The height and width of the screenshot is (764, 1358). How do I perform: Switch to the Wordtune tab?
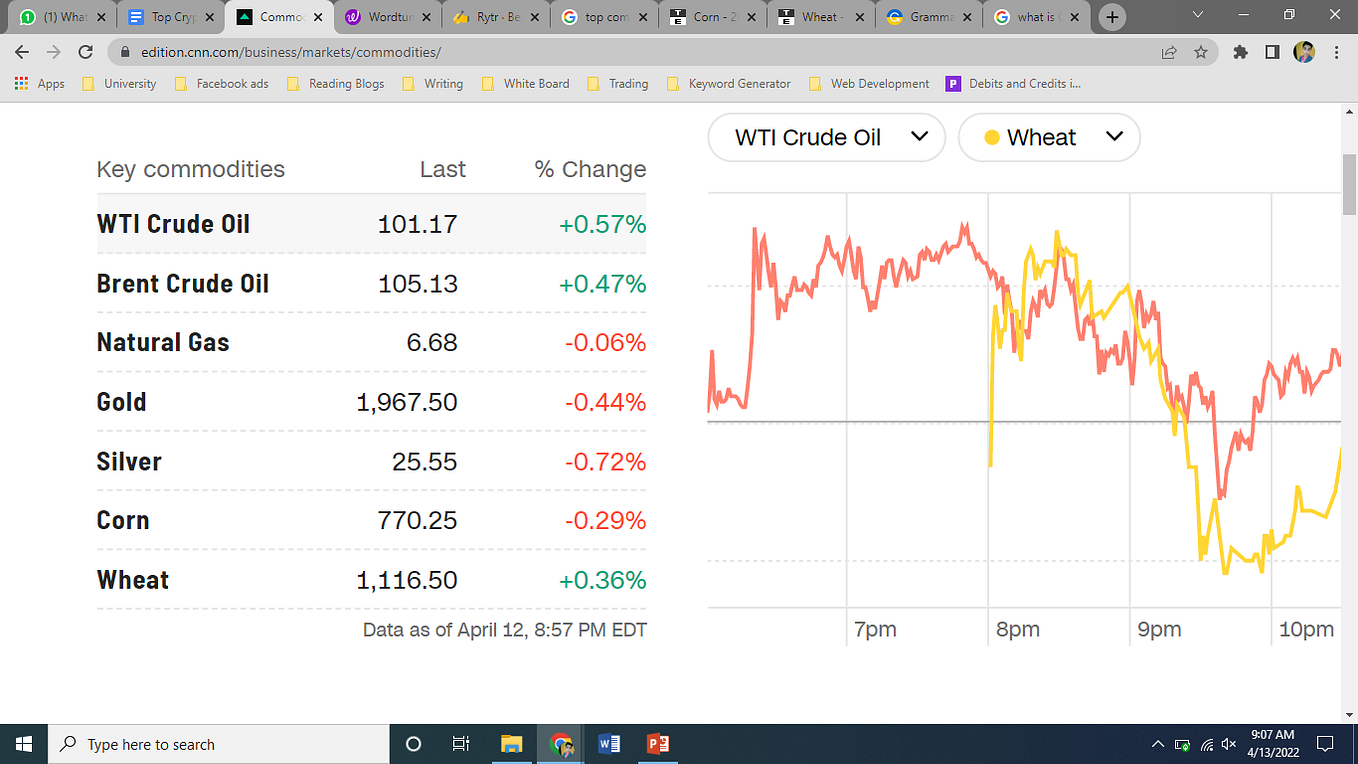pos(387,17)
